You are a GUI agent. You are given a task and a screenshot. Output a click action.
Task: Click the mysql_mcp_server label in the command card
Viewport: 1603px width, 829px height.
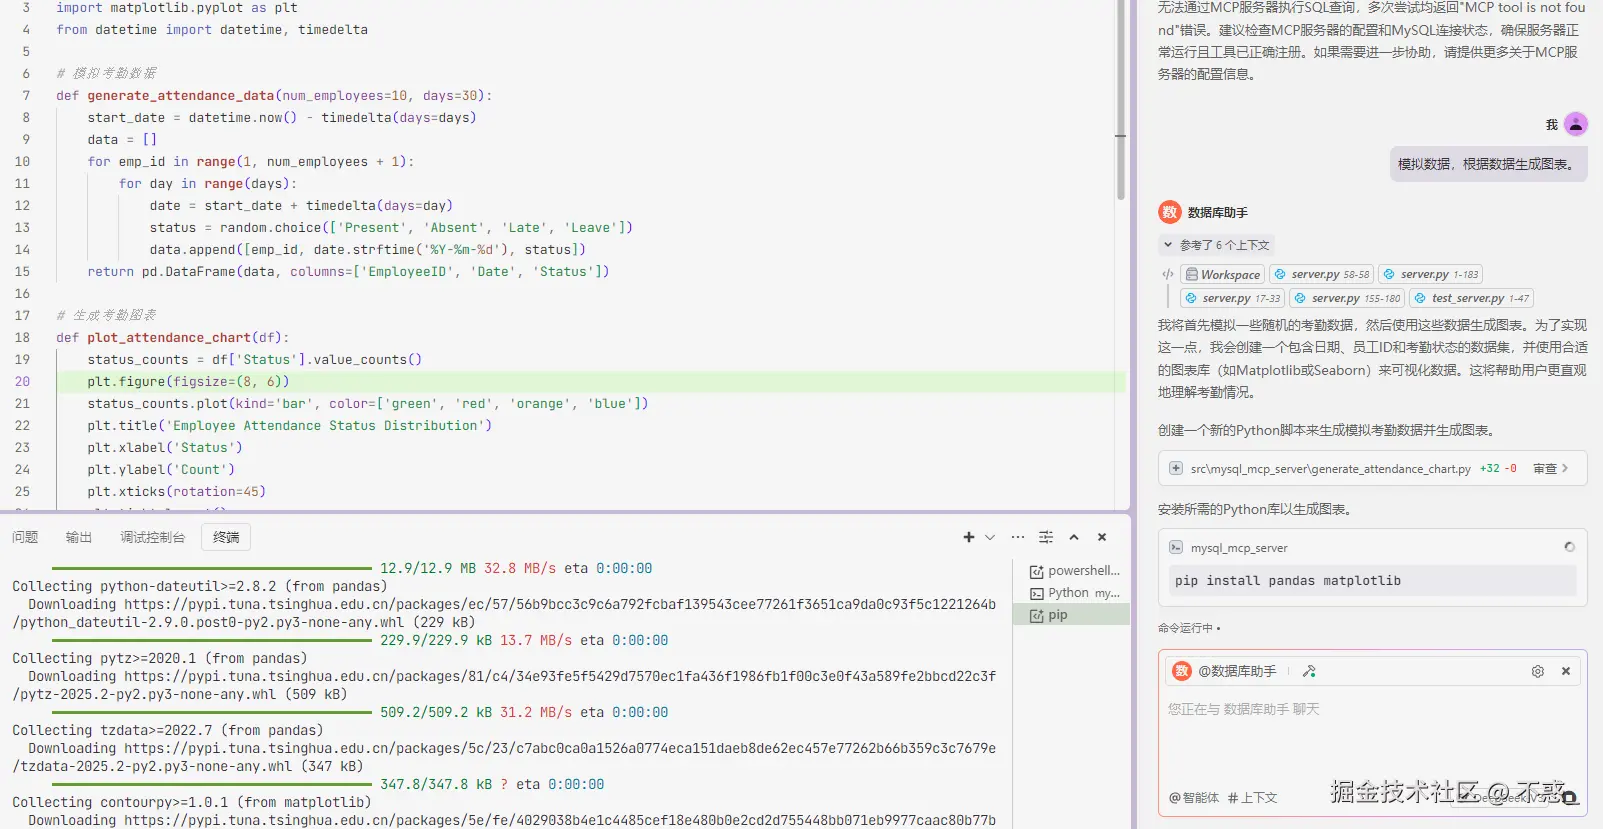coord(1239,548)
